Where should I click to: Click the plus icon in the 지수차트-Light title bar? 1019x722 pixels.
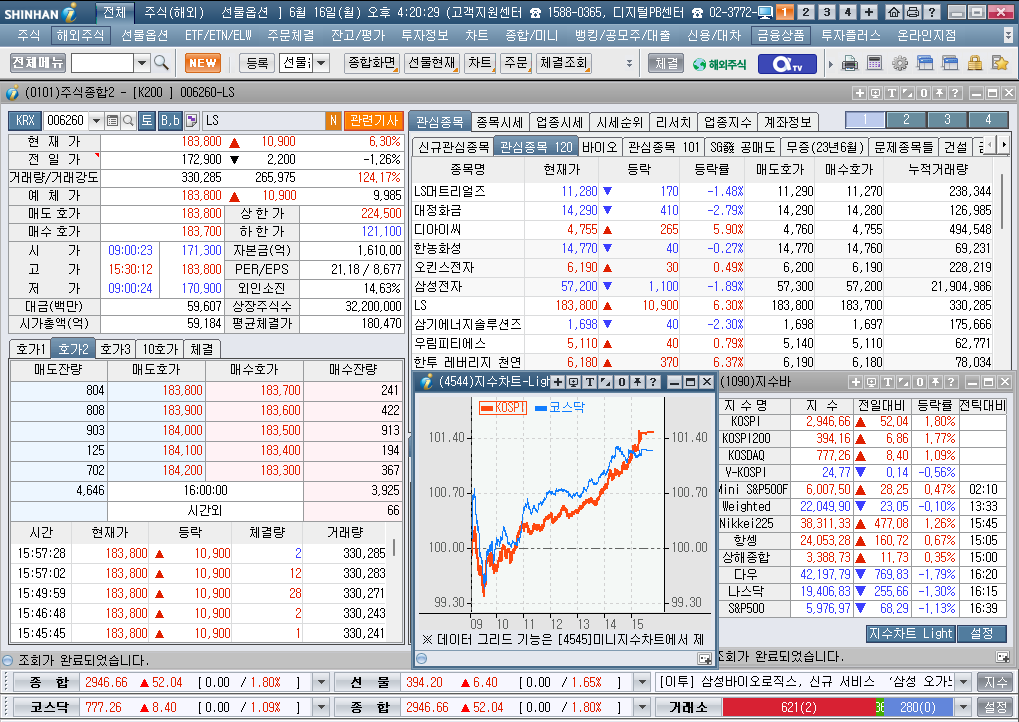557,382
